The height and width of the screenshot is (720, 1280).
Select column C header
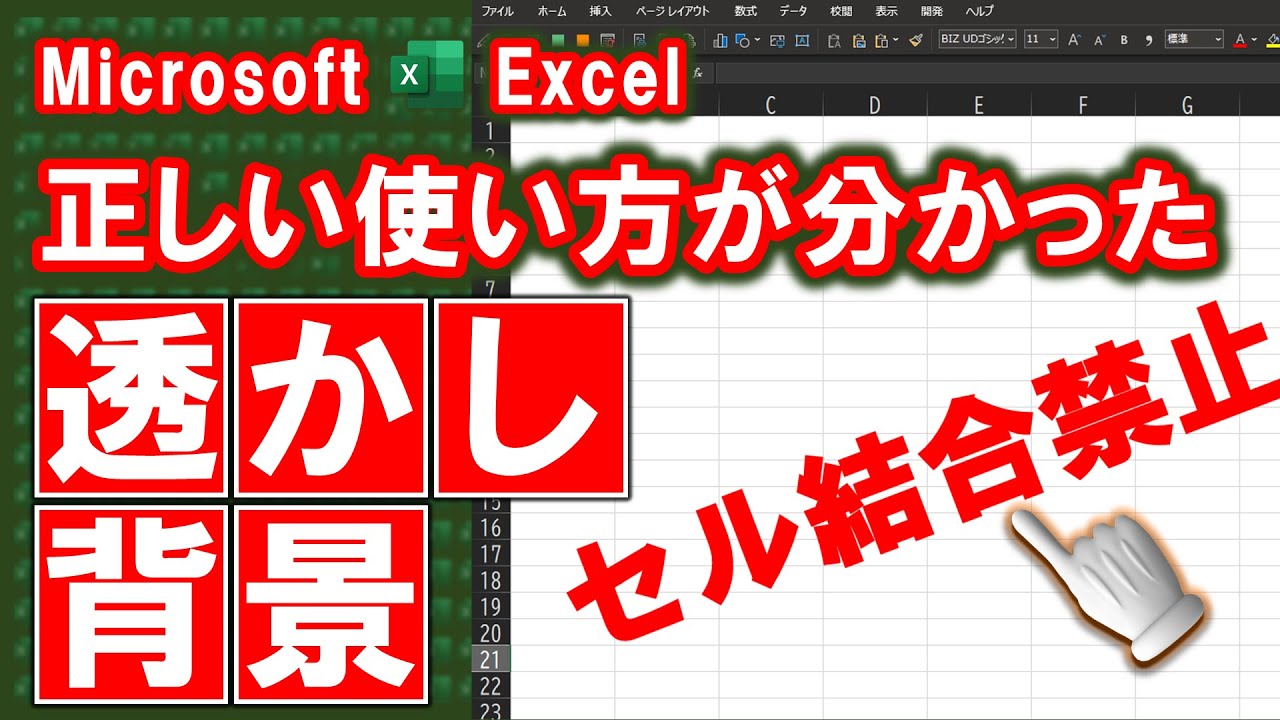(770, 105)
